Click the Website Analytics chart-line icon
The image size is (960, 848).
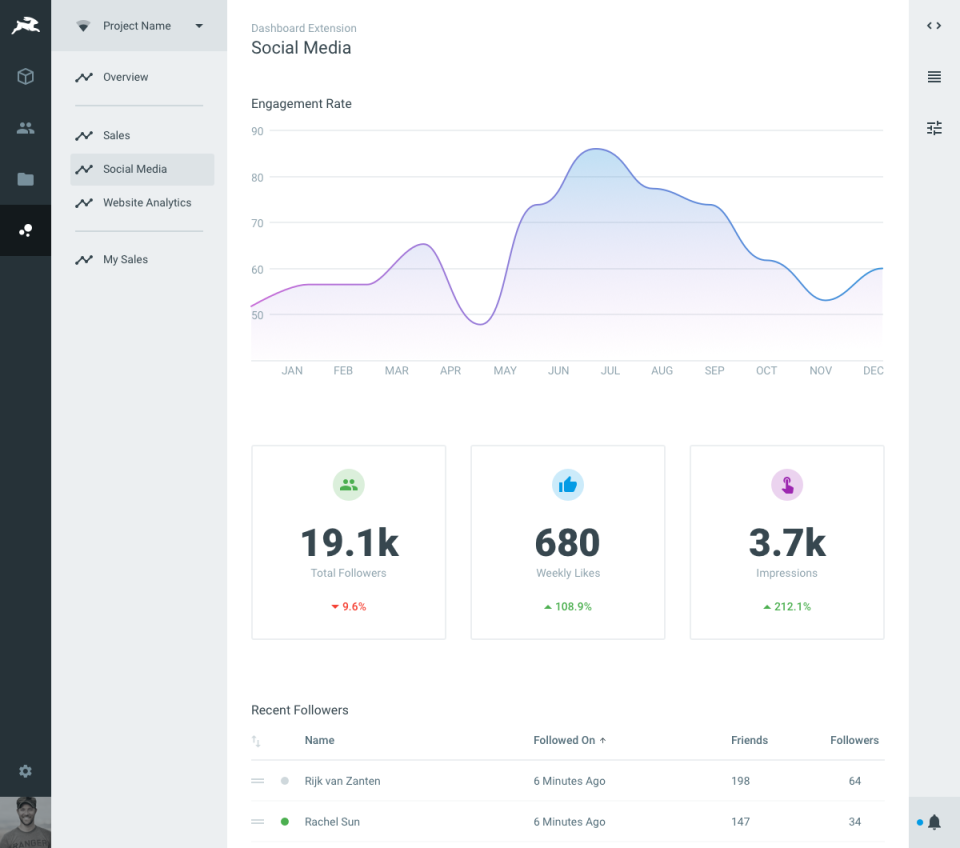click(84, 203)
